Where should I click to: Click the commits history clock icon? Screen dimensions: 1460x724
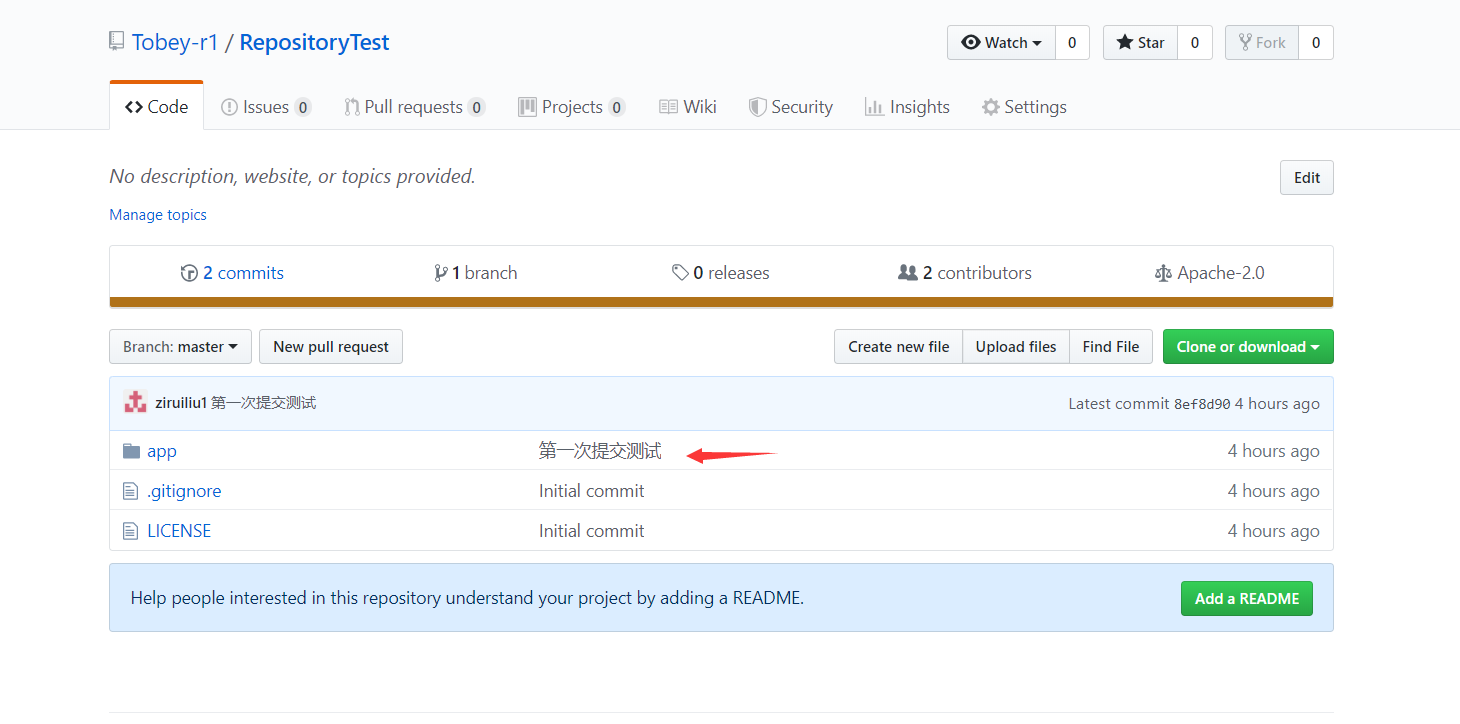pos(189,273)
